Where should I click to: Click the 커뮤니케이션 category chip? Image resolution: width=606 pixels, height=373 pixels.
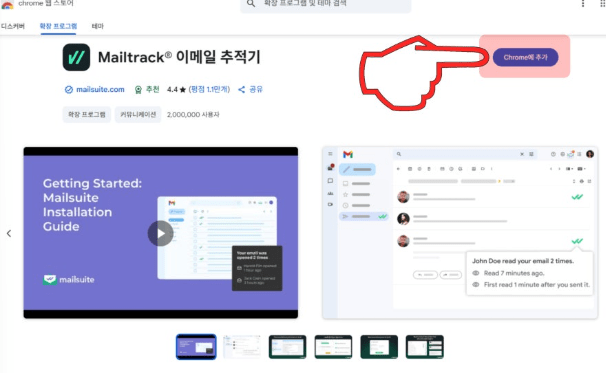138,114
